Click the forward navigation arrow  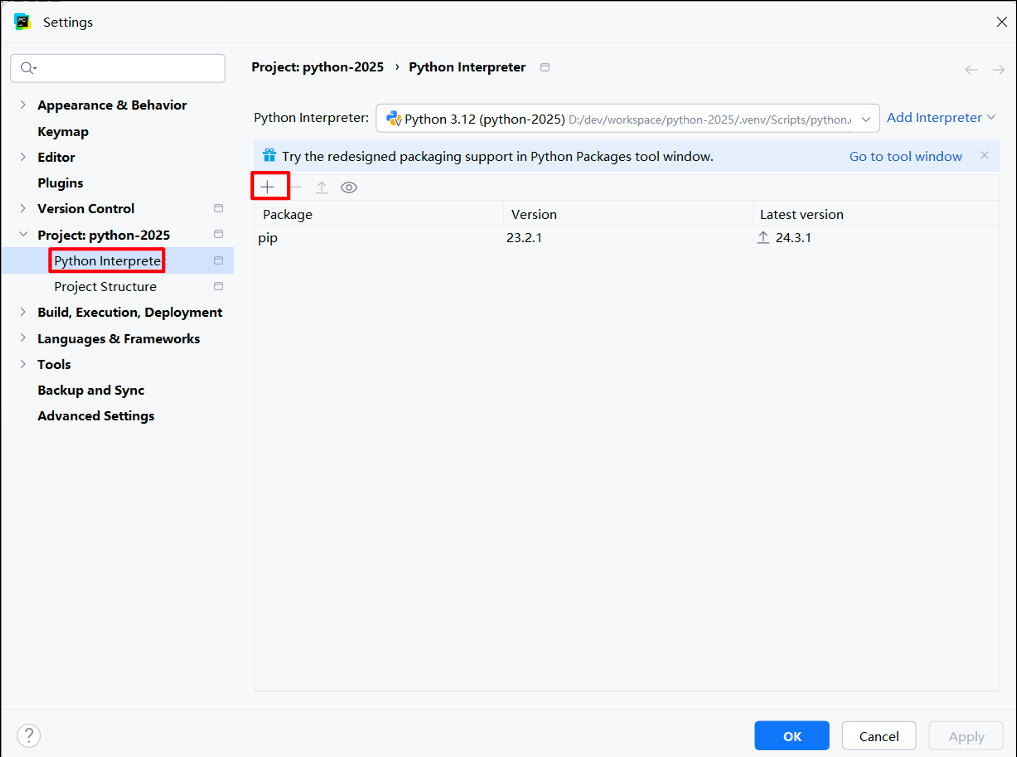point(997,69)
